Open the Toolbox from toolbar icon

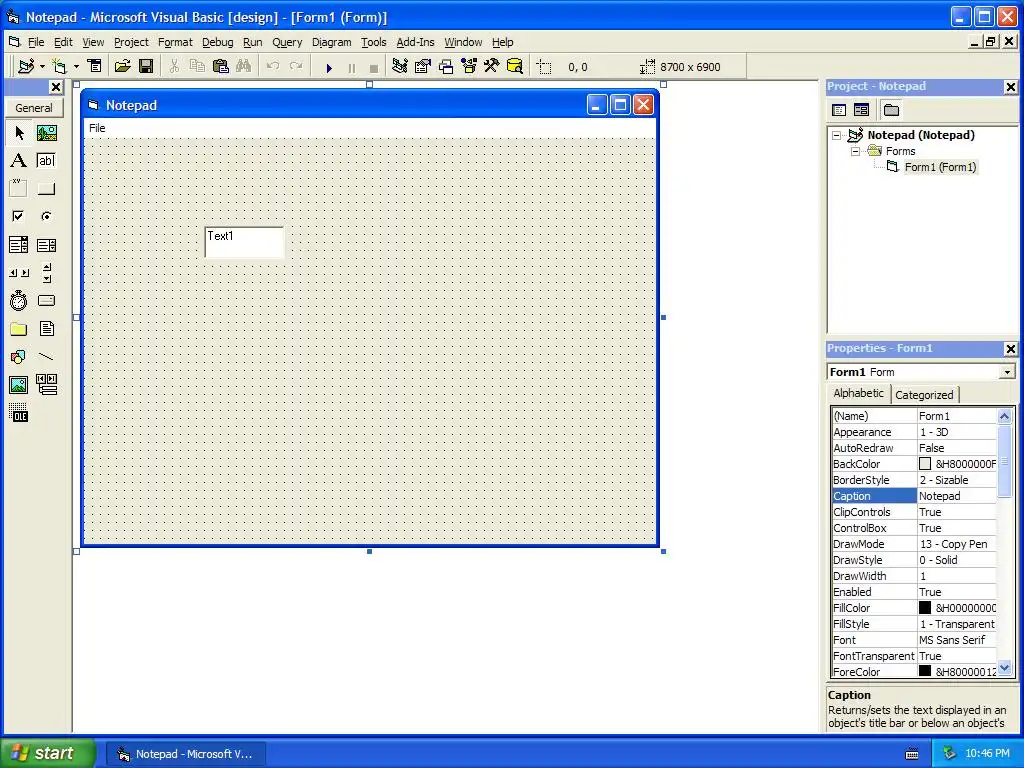coord(492,67)
